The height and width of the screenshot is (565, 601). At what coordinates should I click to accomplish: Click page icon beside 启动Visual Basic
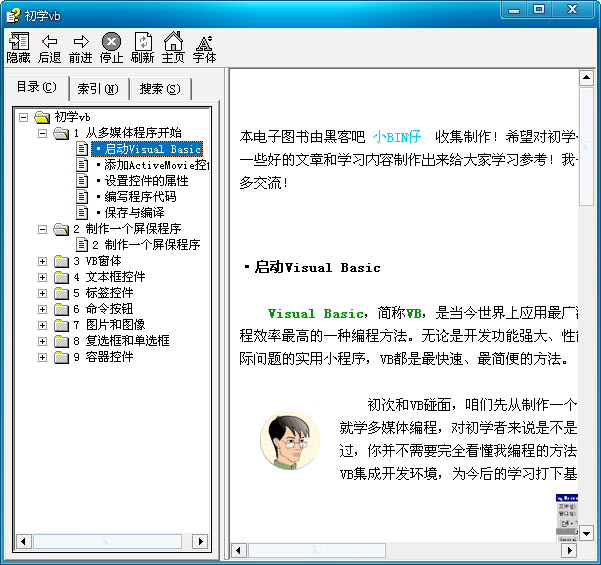[x=82, y=149]
